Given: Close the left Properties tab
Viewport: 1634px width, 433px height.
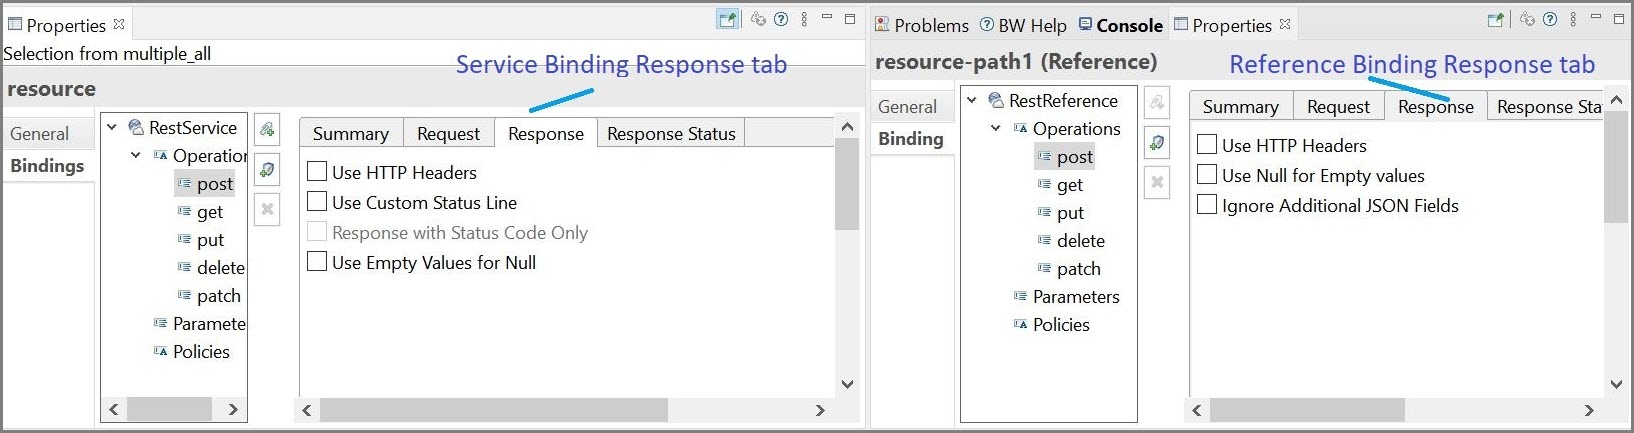Looking at the screenshot, I should tap(119, 24).
